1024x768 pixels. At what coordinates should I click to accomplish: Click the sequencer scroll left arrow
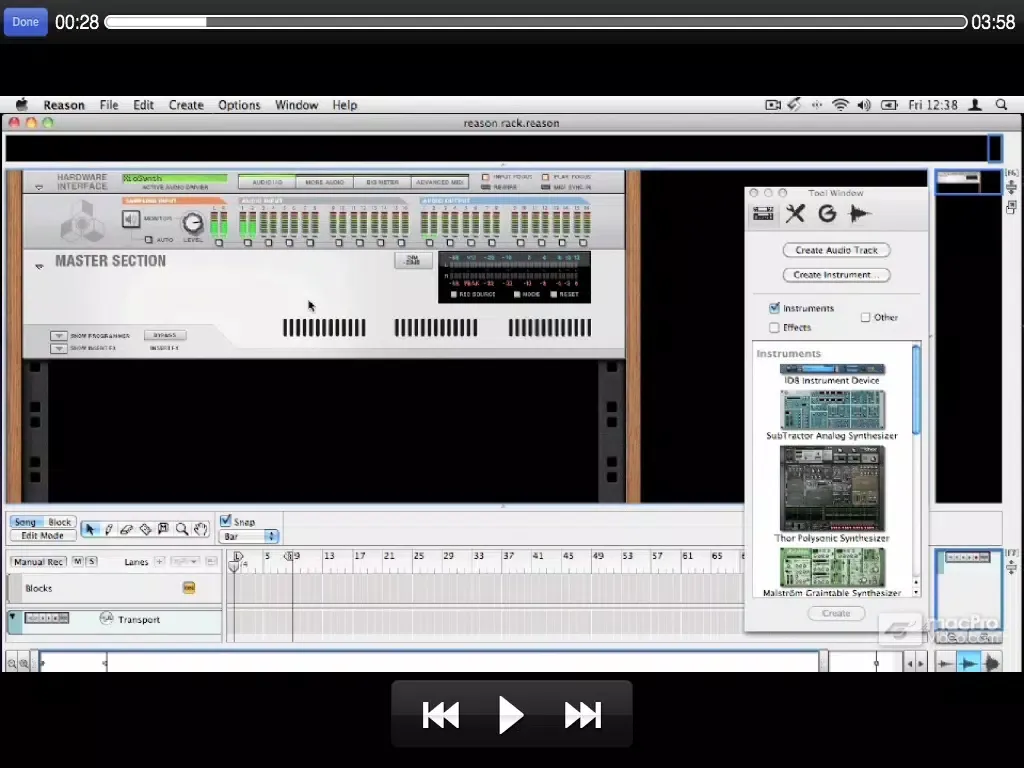pyautogui.click(x=909, y=664)
